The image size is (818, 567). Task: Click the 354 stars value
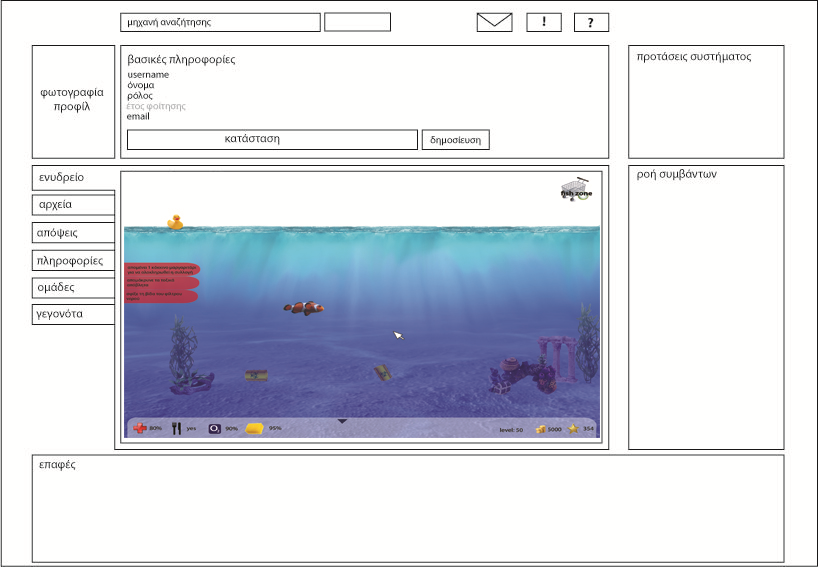pyautogui.click(x=588, y=429)
